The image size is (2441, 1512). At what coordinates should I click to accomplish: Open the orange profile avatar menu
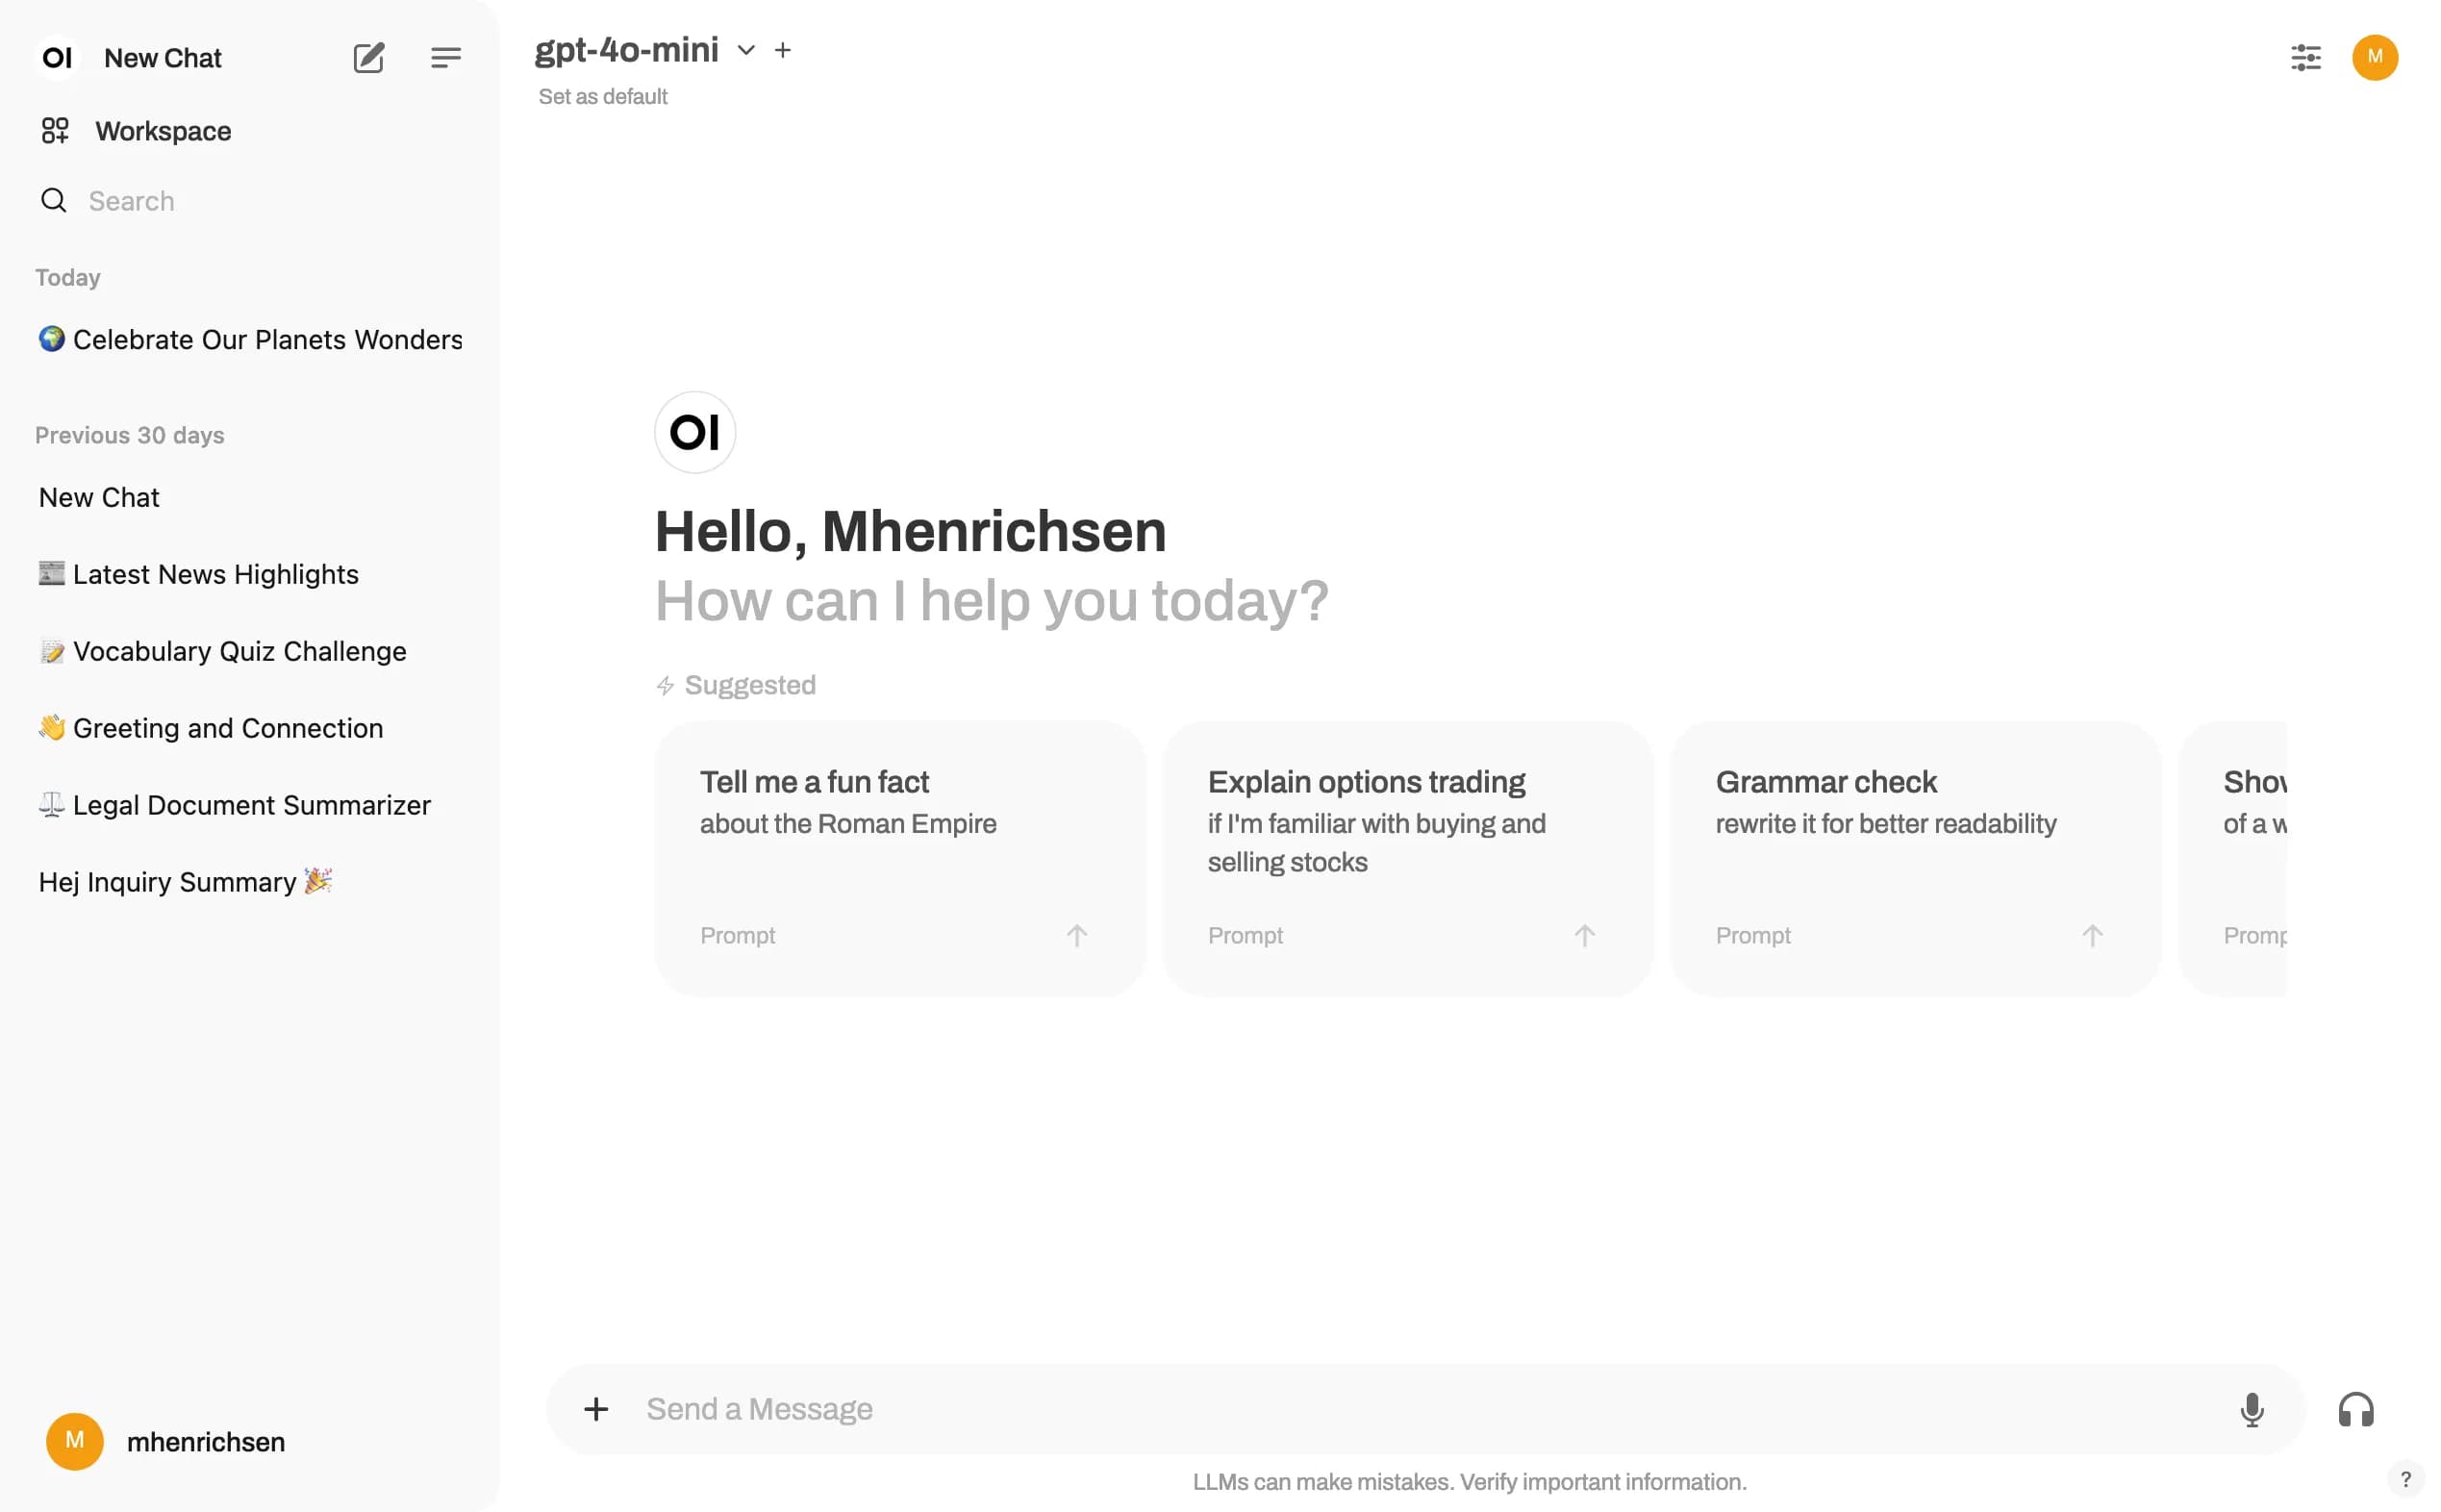click(2374, 58)
